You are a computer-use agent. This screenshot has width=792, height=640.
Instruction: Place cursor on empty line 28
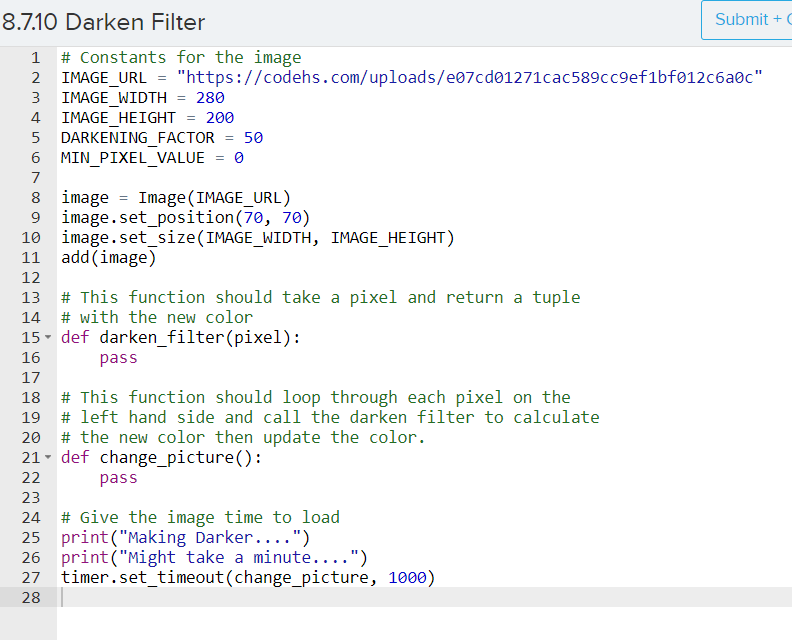(424, 598)
